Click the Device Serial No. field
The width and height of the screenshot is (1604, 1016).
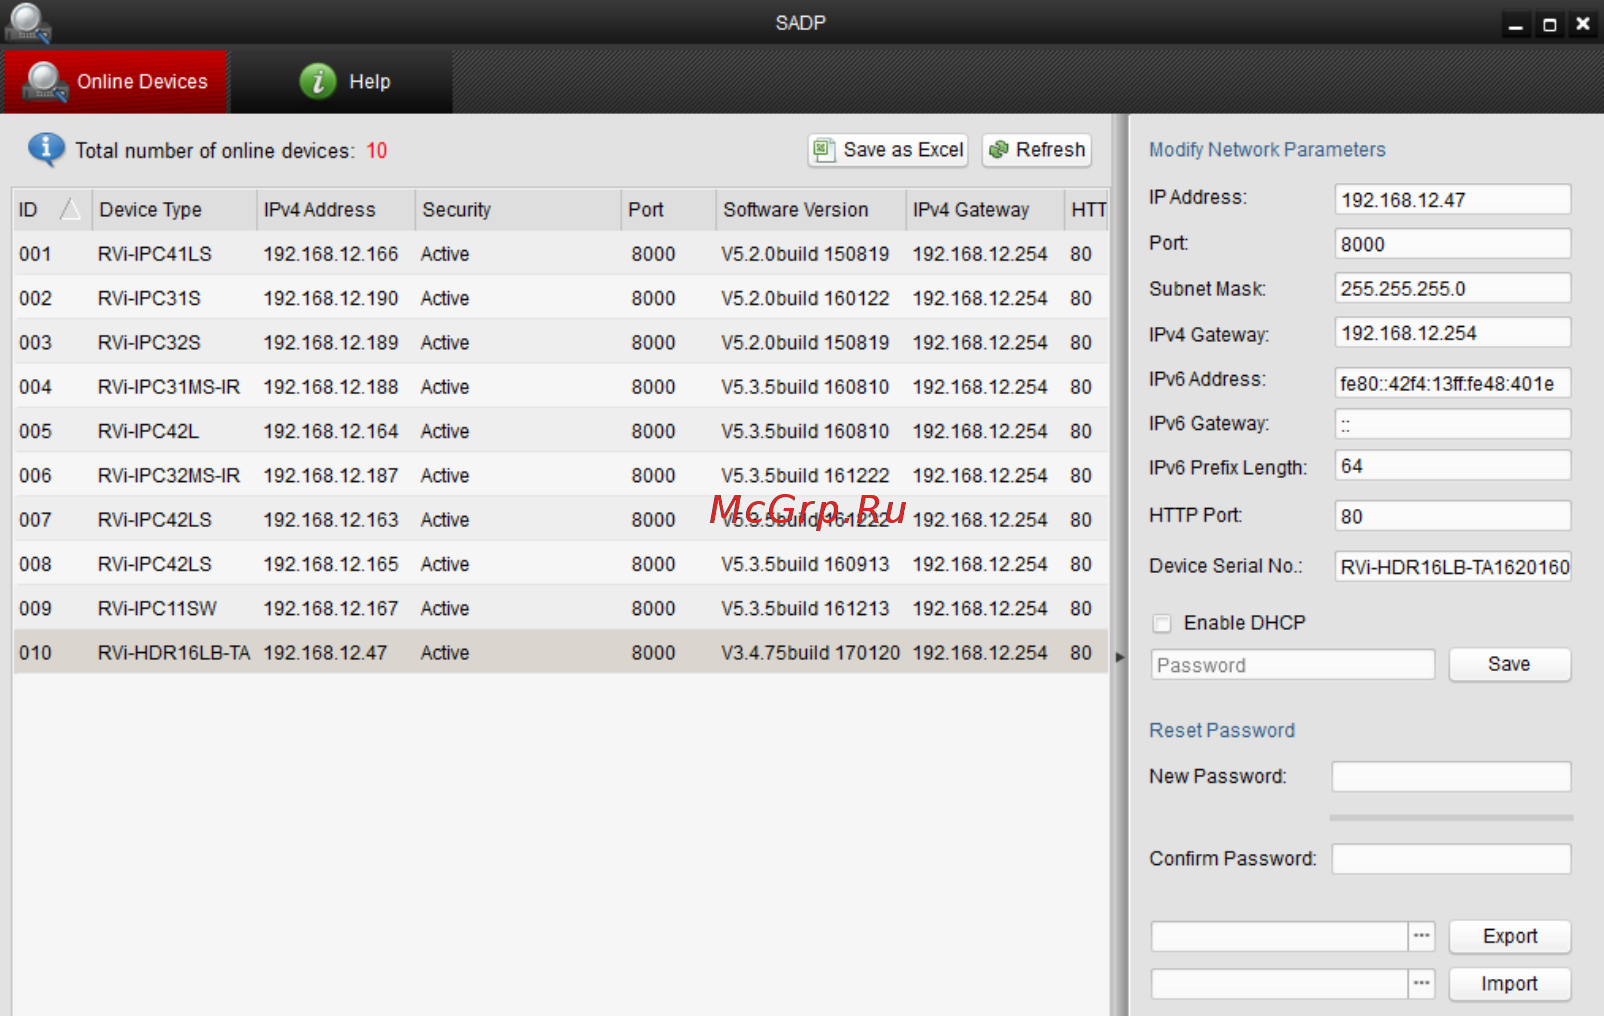click(x=1452, y=567)
